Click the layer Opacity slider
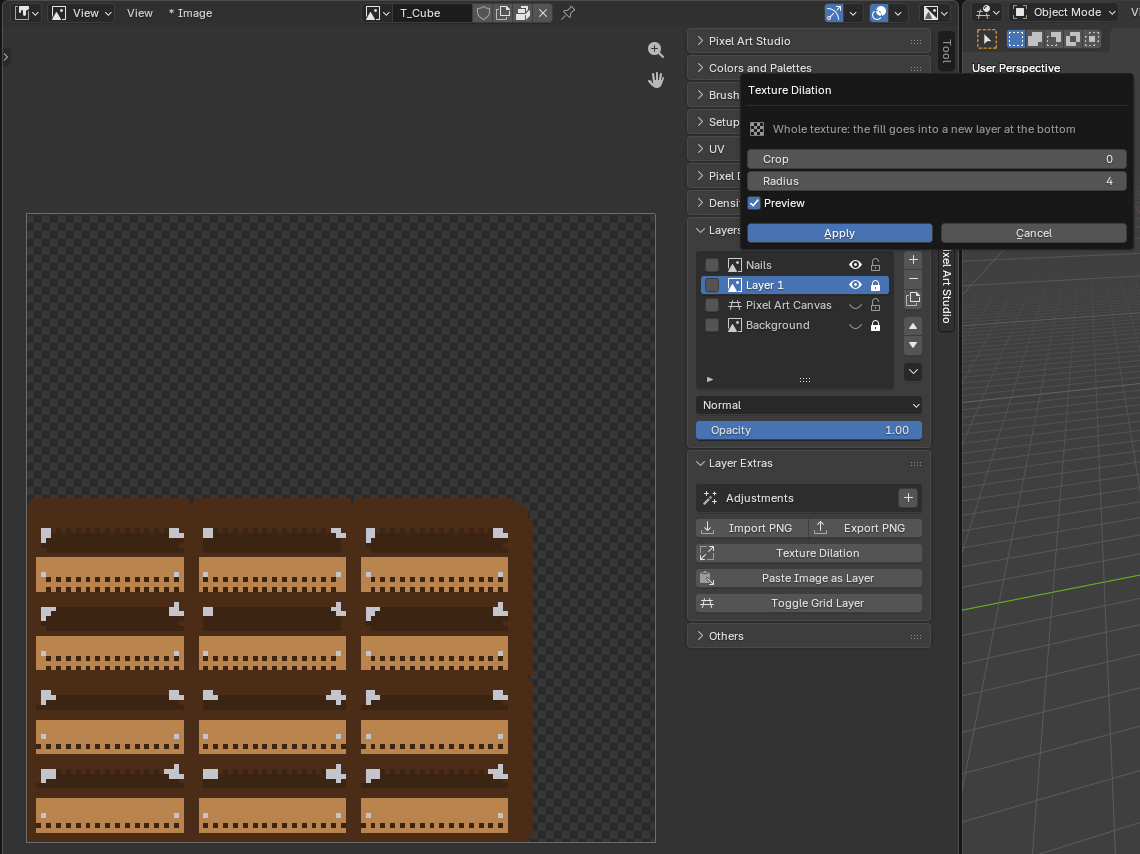The width and height of the screenshot is (1140, 854). [808, 430]
